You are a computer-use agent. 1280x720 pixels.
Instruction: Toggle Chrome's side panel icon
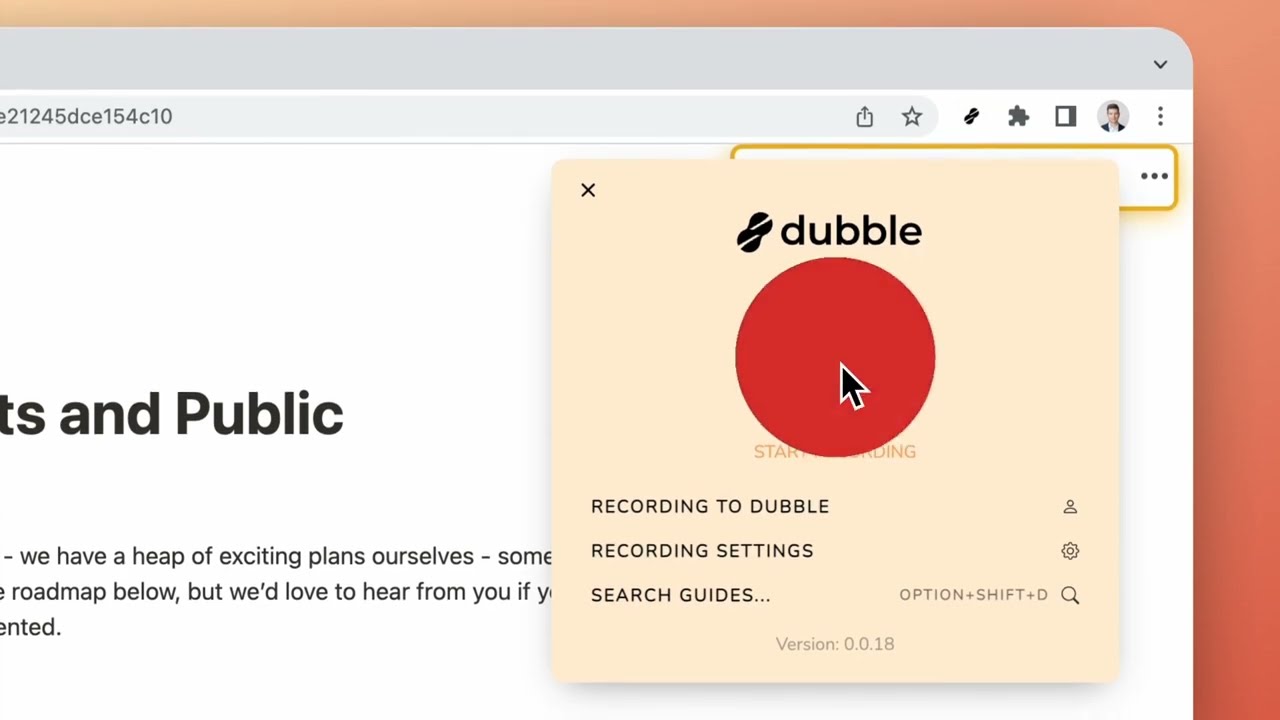[1065, 117]
